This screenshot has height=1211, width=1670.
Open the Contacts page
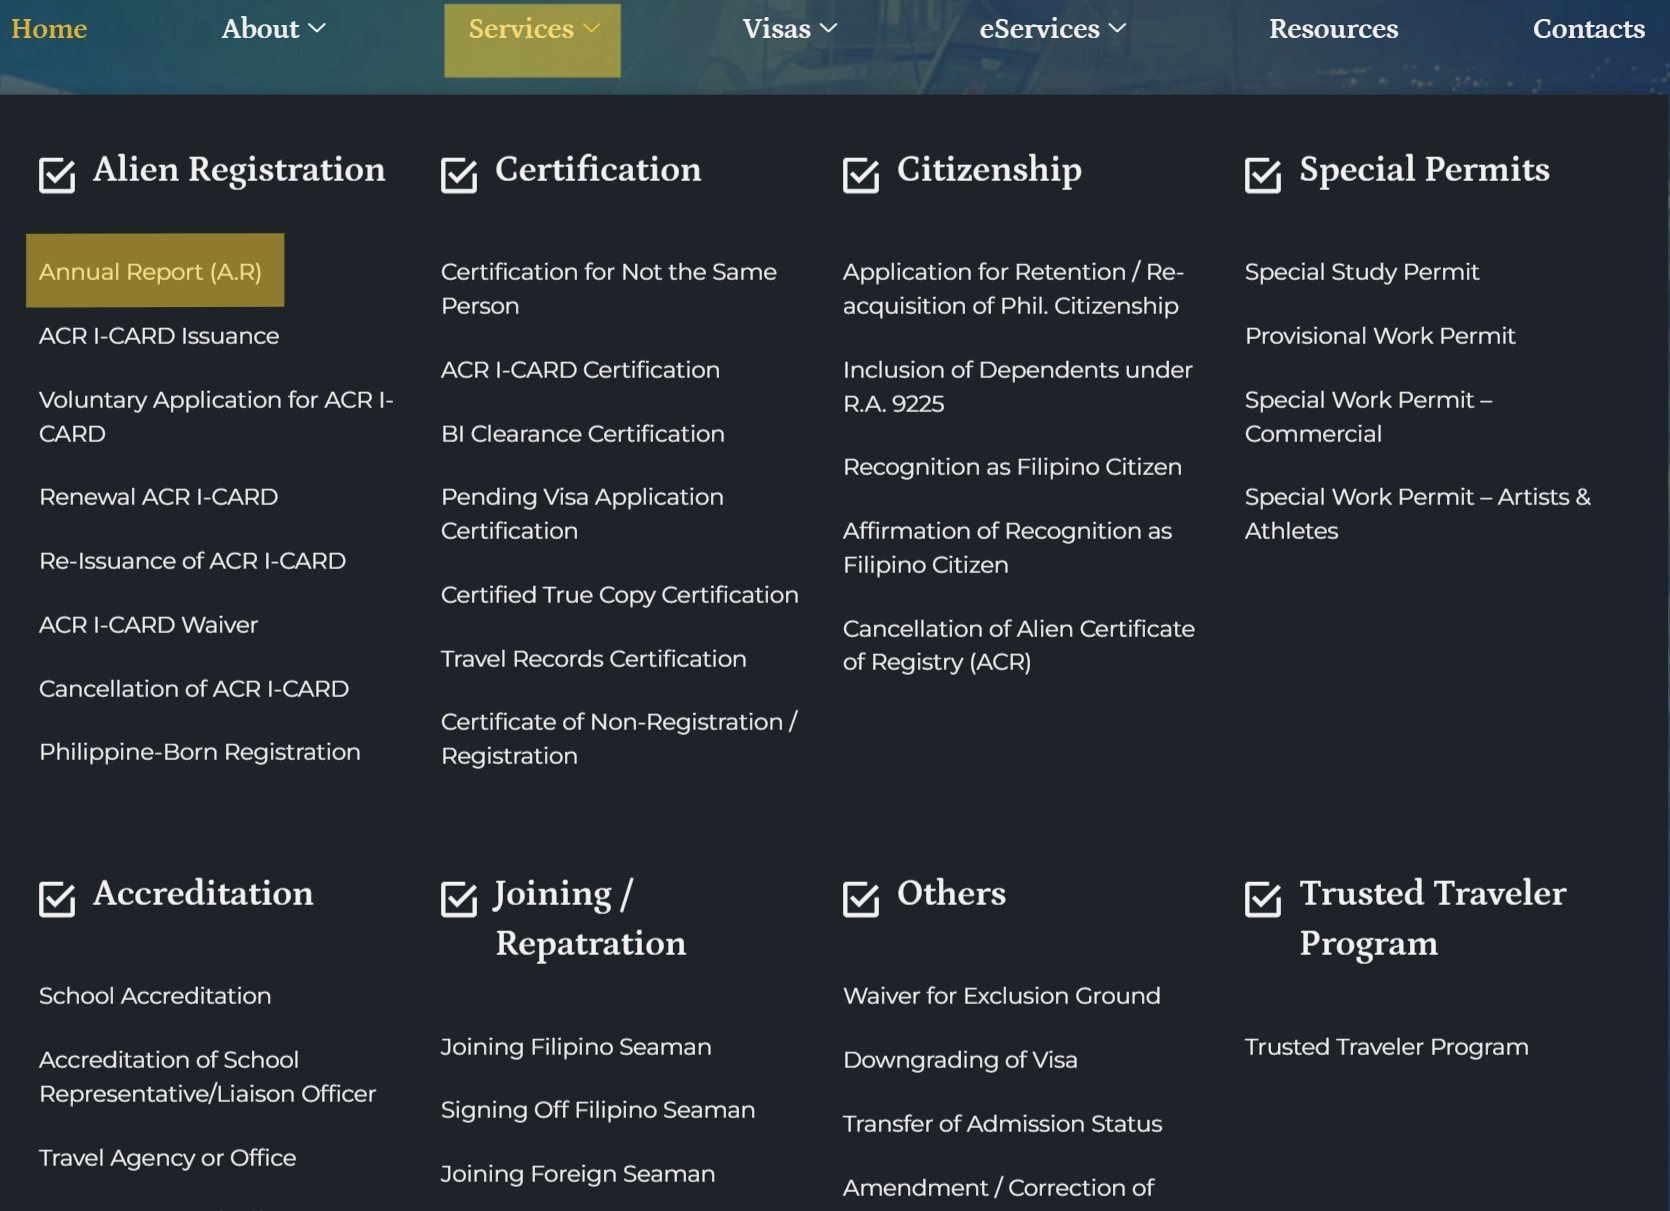tap(1589, 29)
